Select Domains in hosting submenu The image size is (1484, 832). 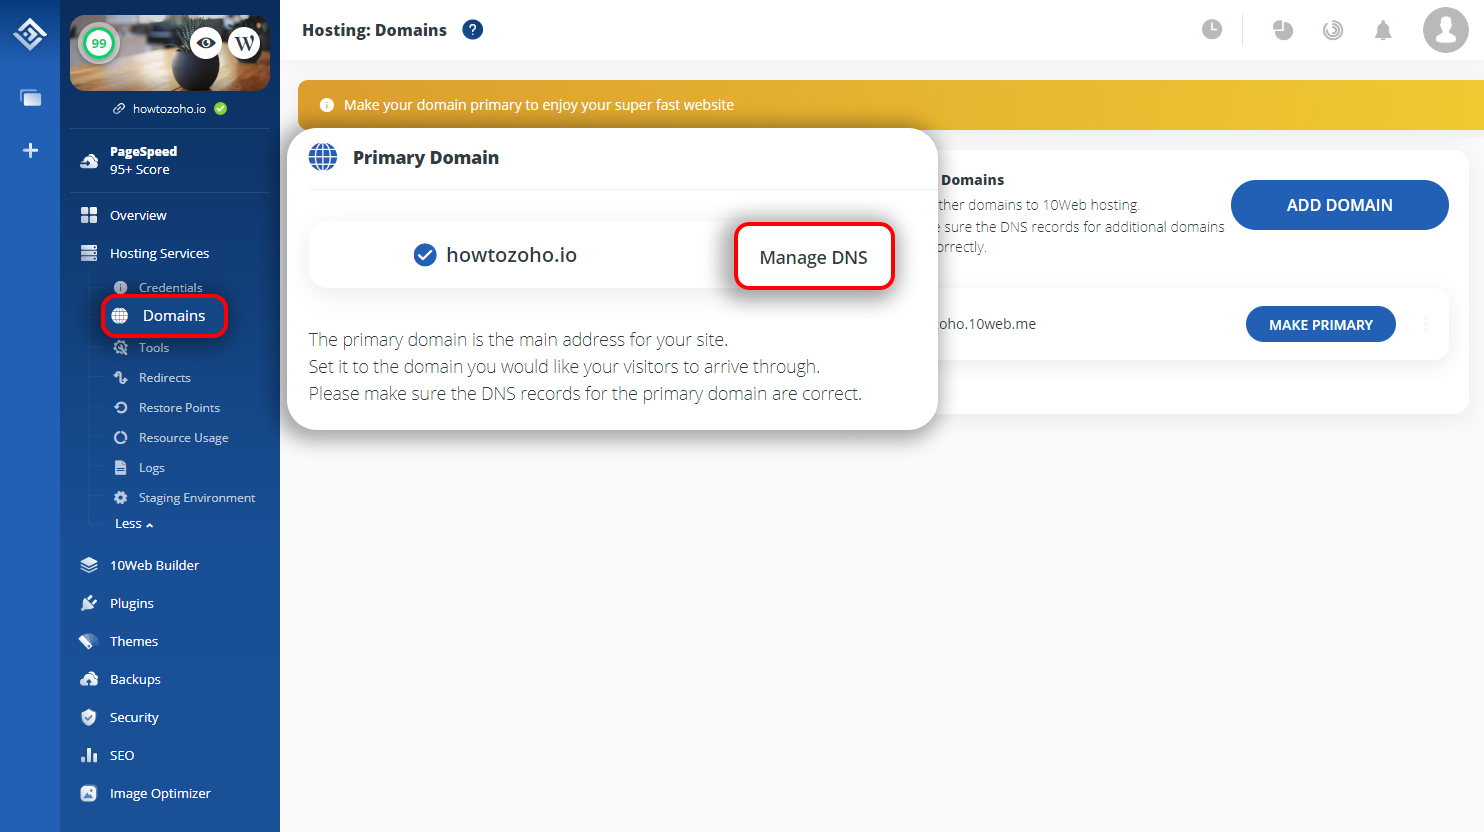[174, 316]
